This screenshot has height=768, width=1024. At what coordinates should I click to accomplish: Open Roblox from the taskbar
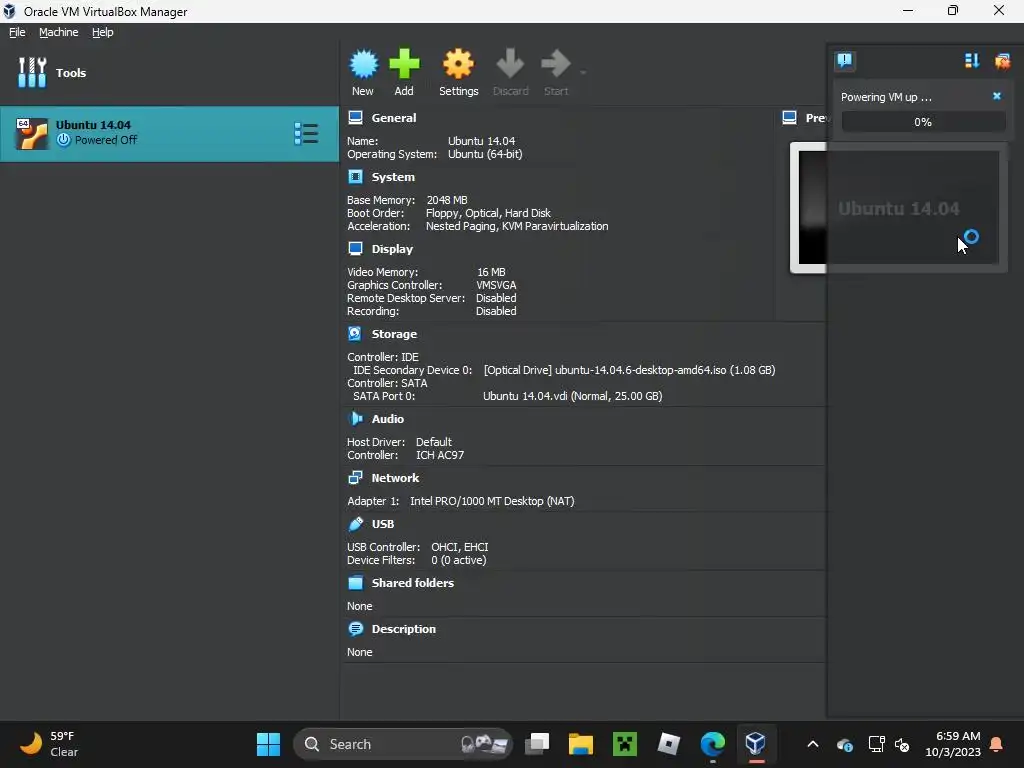pos(669,744)
